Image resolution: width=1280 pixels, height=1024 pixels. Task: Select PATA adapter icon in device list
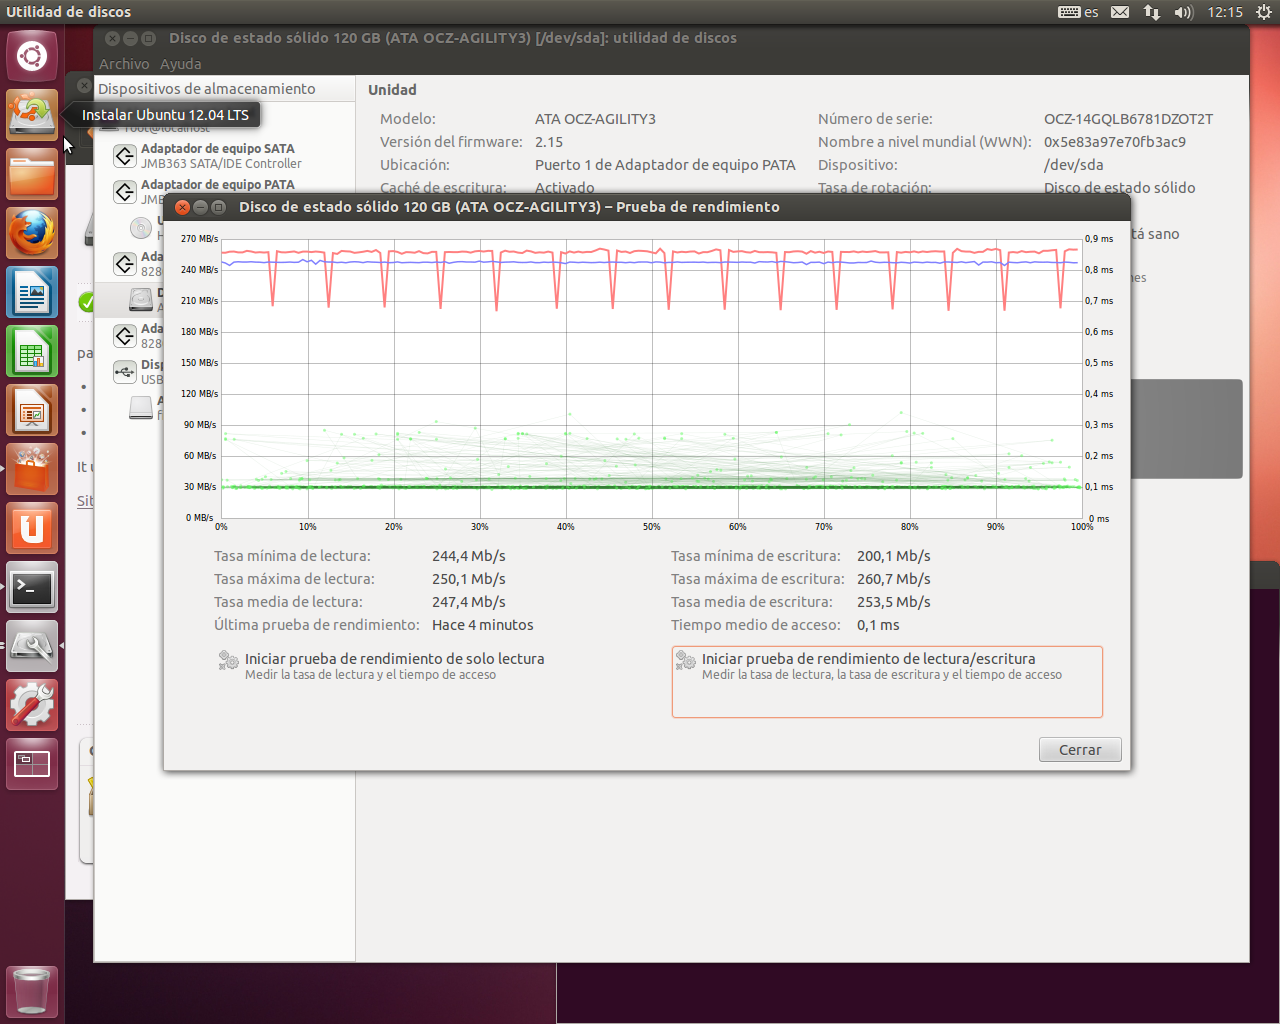(125, 192)
